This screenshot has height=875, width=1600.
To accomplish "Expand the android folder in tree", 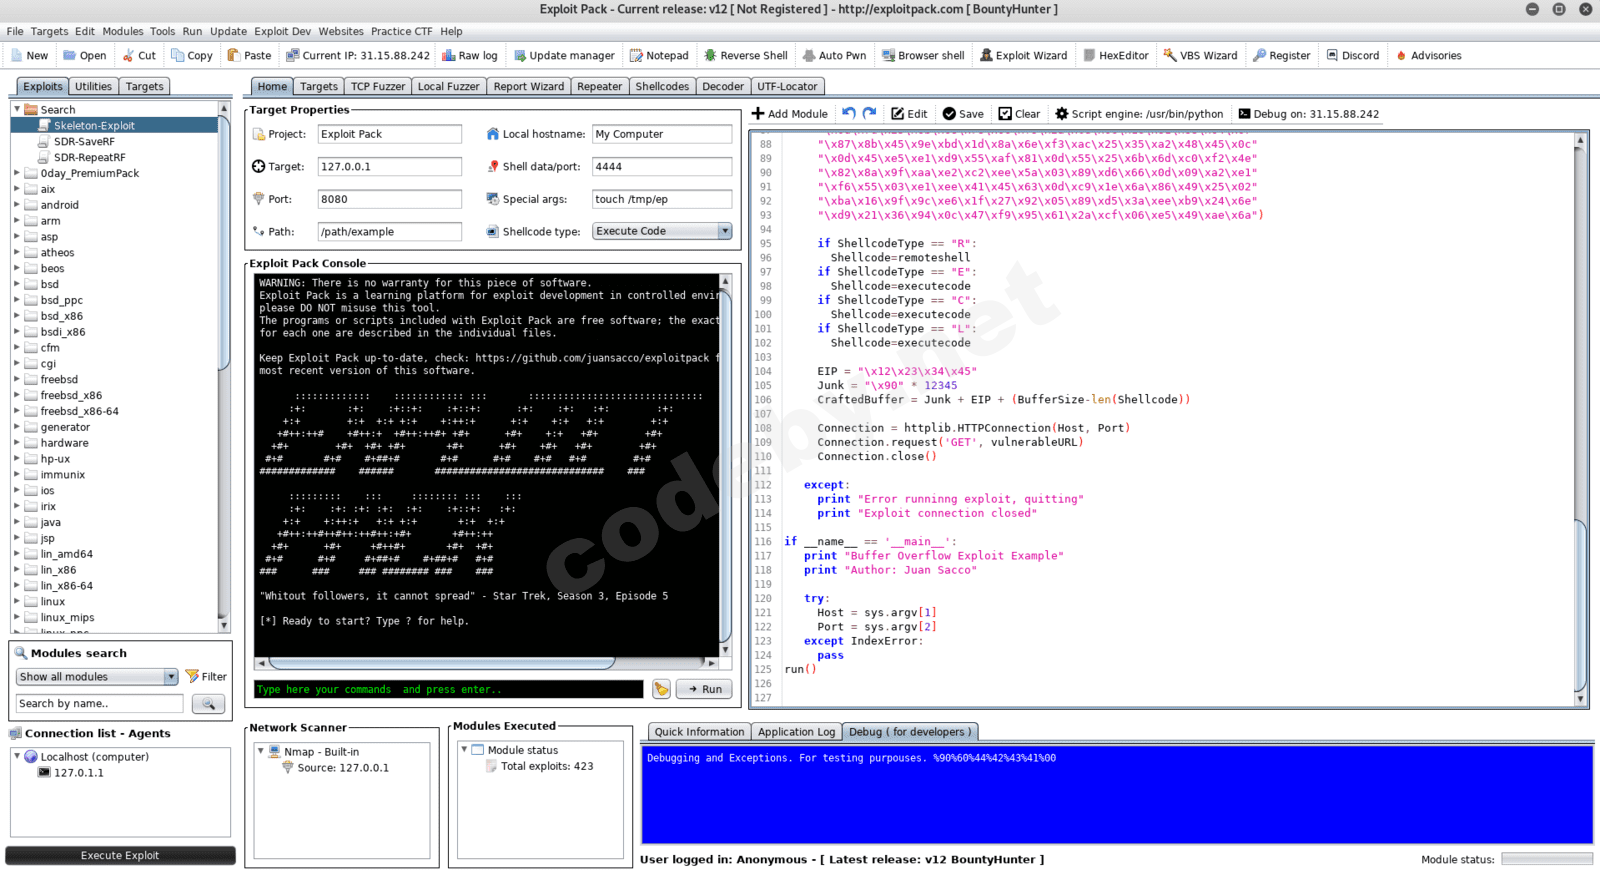I will pyautogui.click(x=17, y=205).
